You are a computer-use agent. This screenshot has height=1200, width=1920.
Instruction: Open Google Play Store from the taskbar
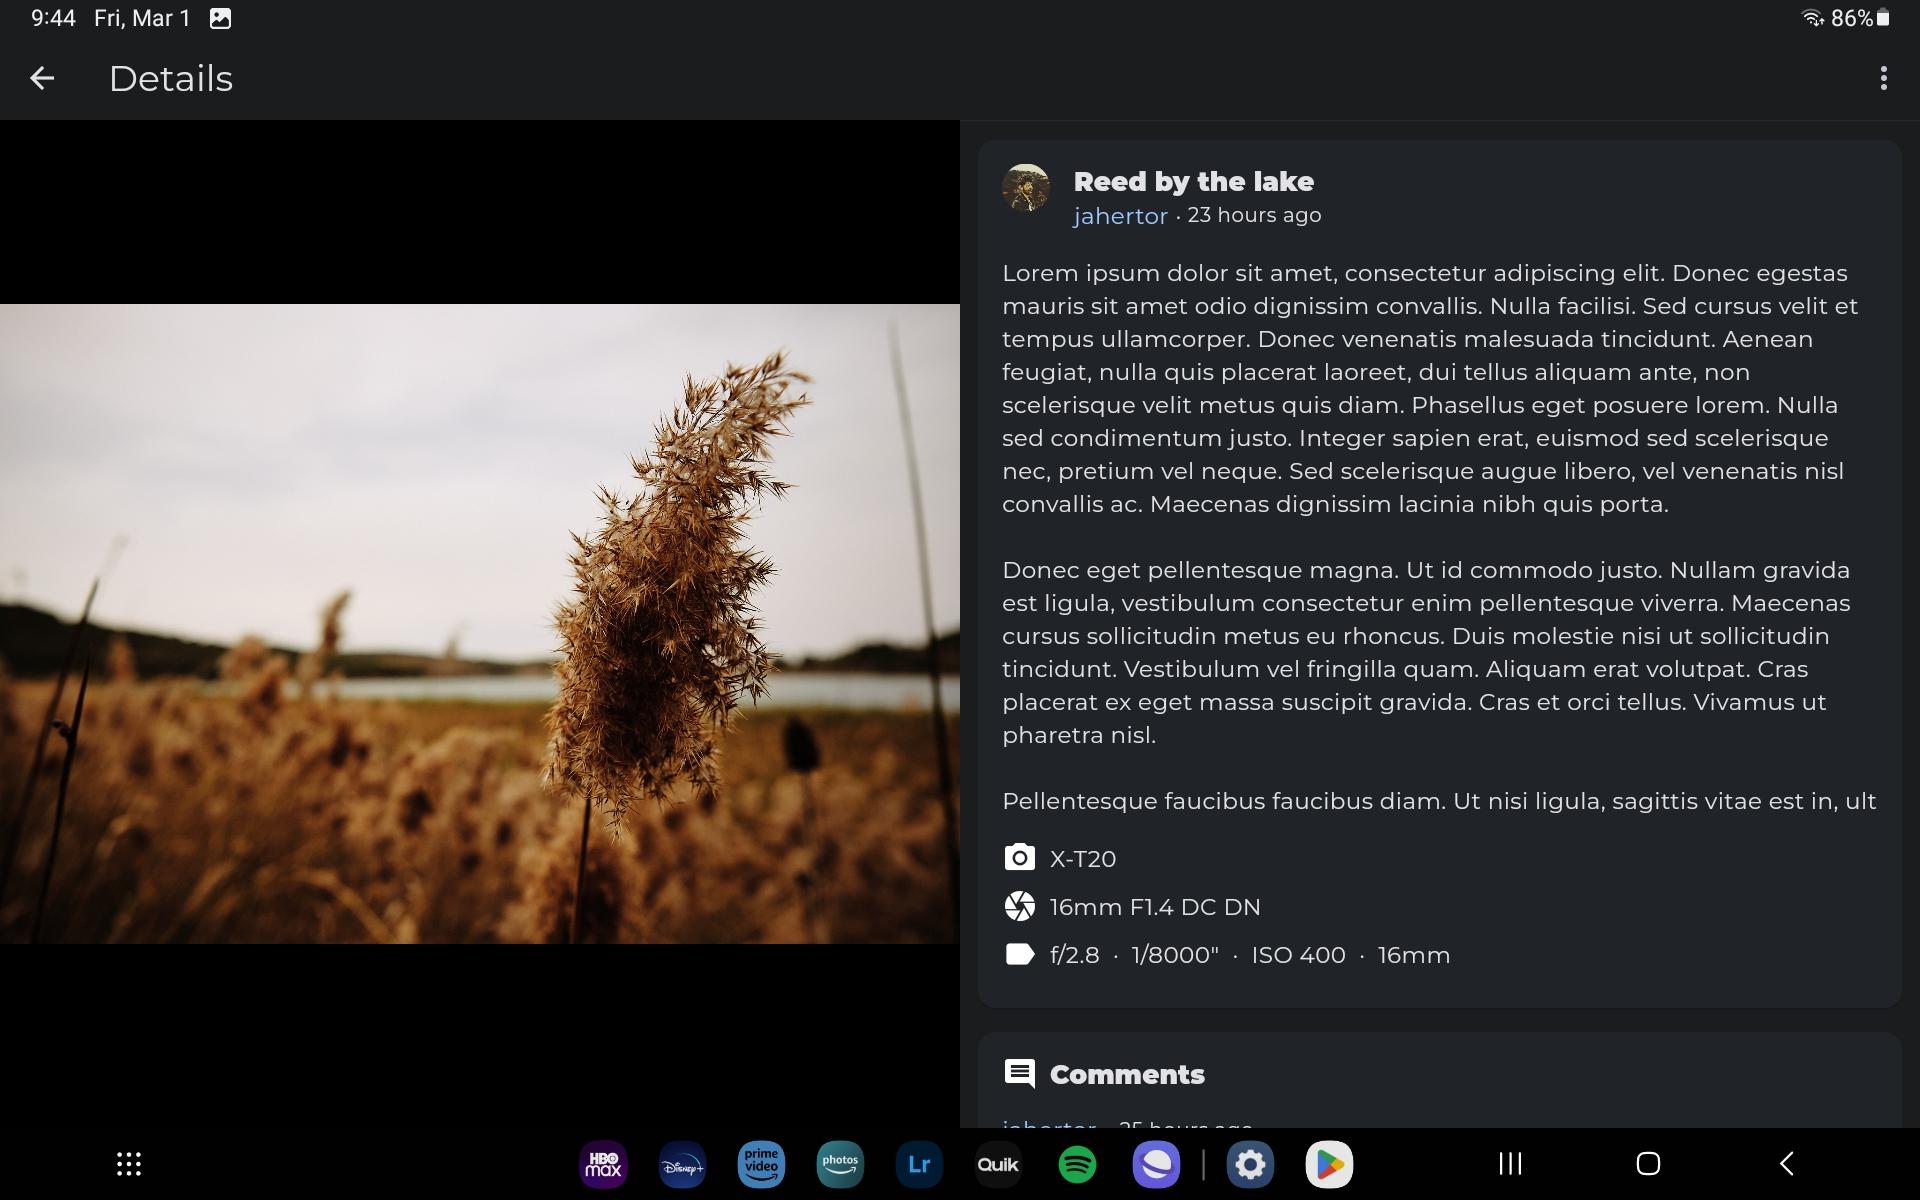click(x=1329, y=1164)
